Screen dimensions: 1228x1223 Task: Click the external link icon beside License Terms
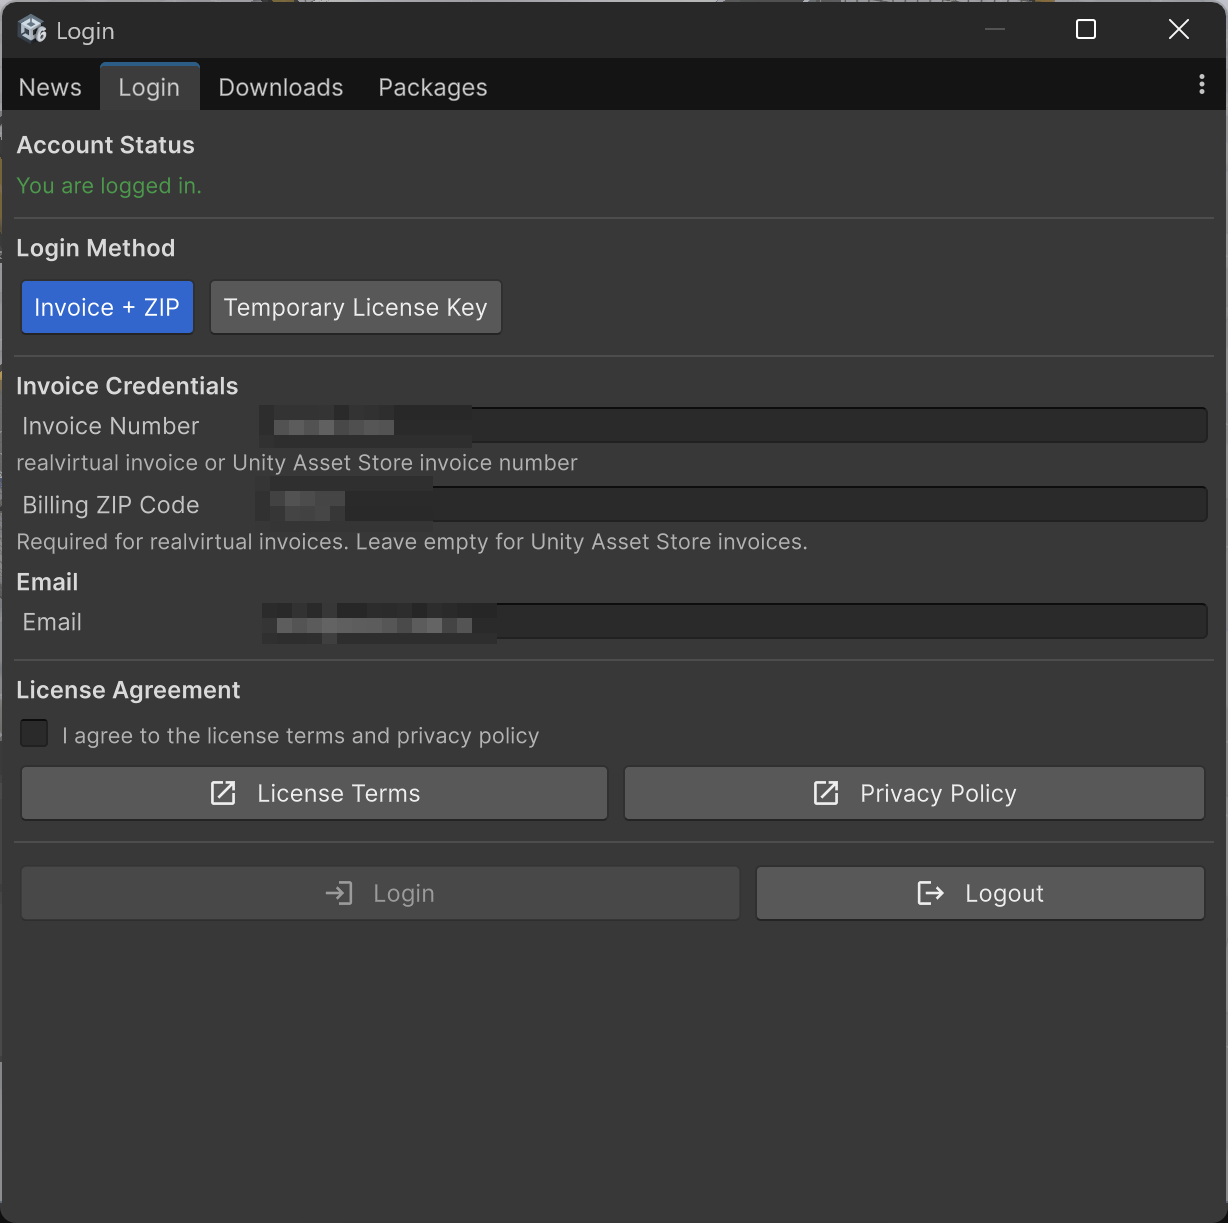(223, 793)
